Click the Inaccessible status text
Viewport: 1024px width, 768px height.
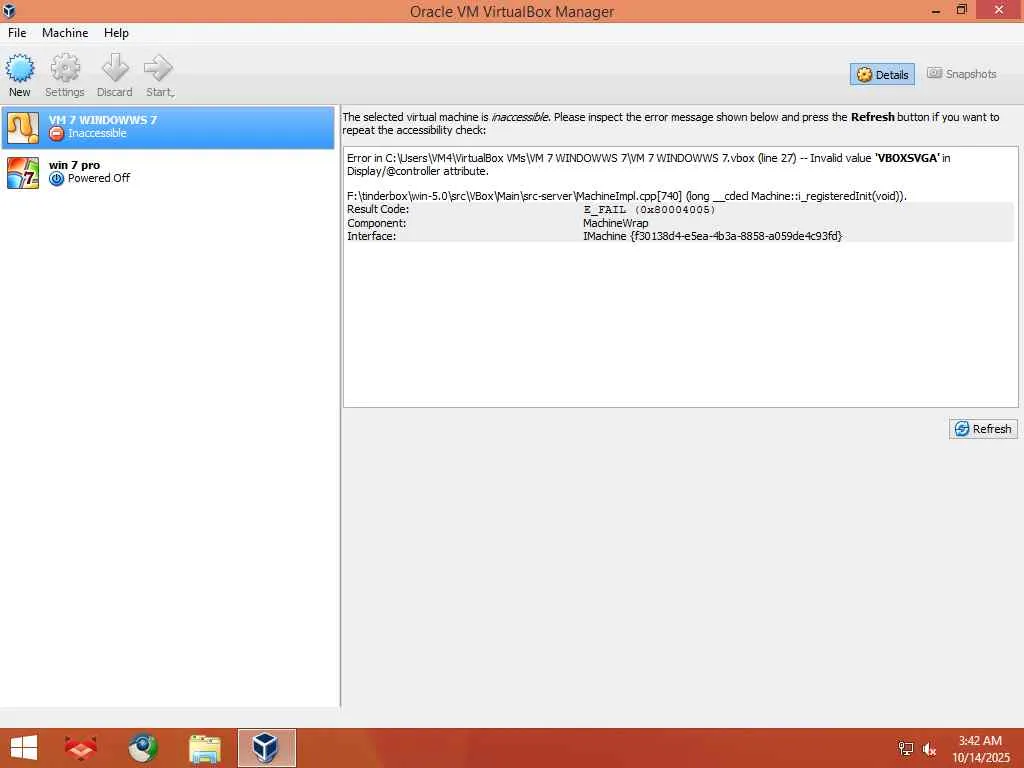tap(97, 133)
